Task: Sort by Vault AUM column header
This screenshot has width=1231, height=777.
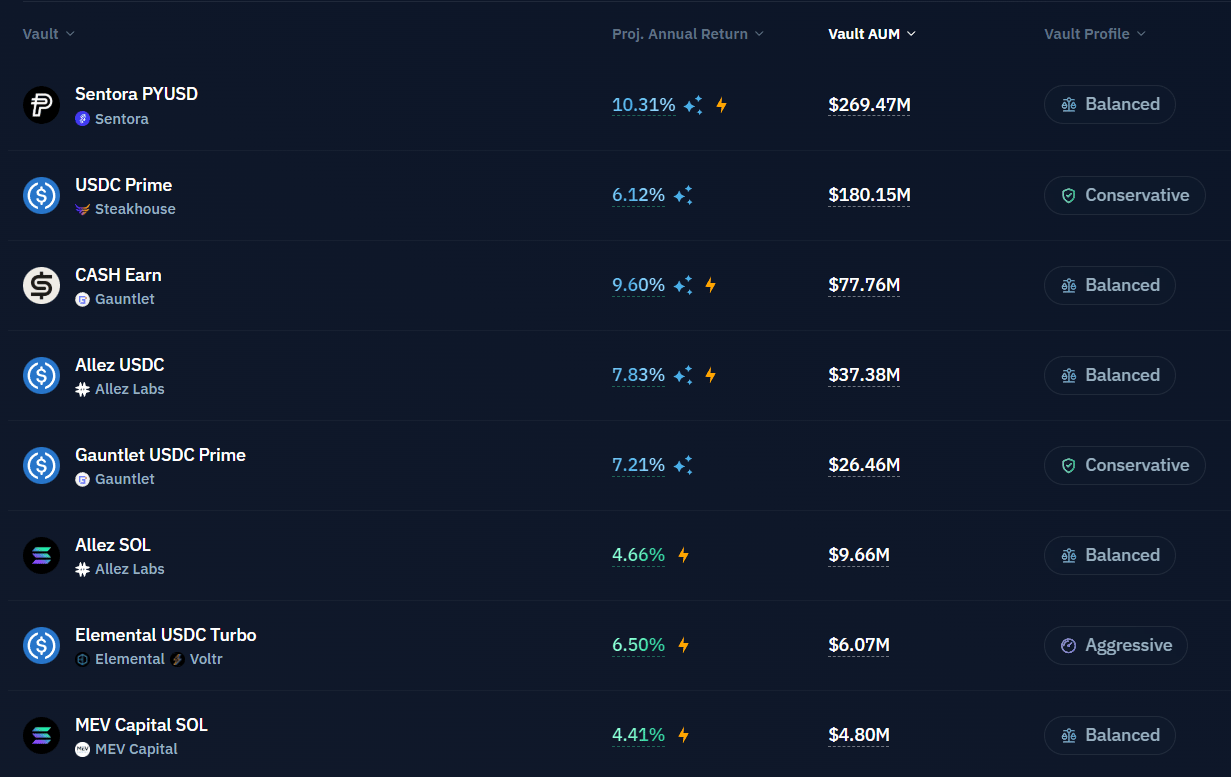Action: (x=872, y=34)
